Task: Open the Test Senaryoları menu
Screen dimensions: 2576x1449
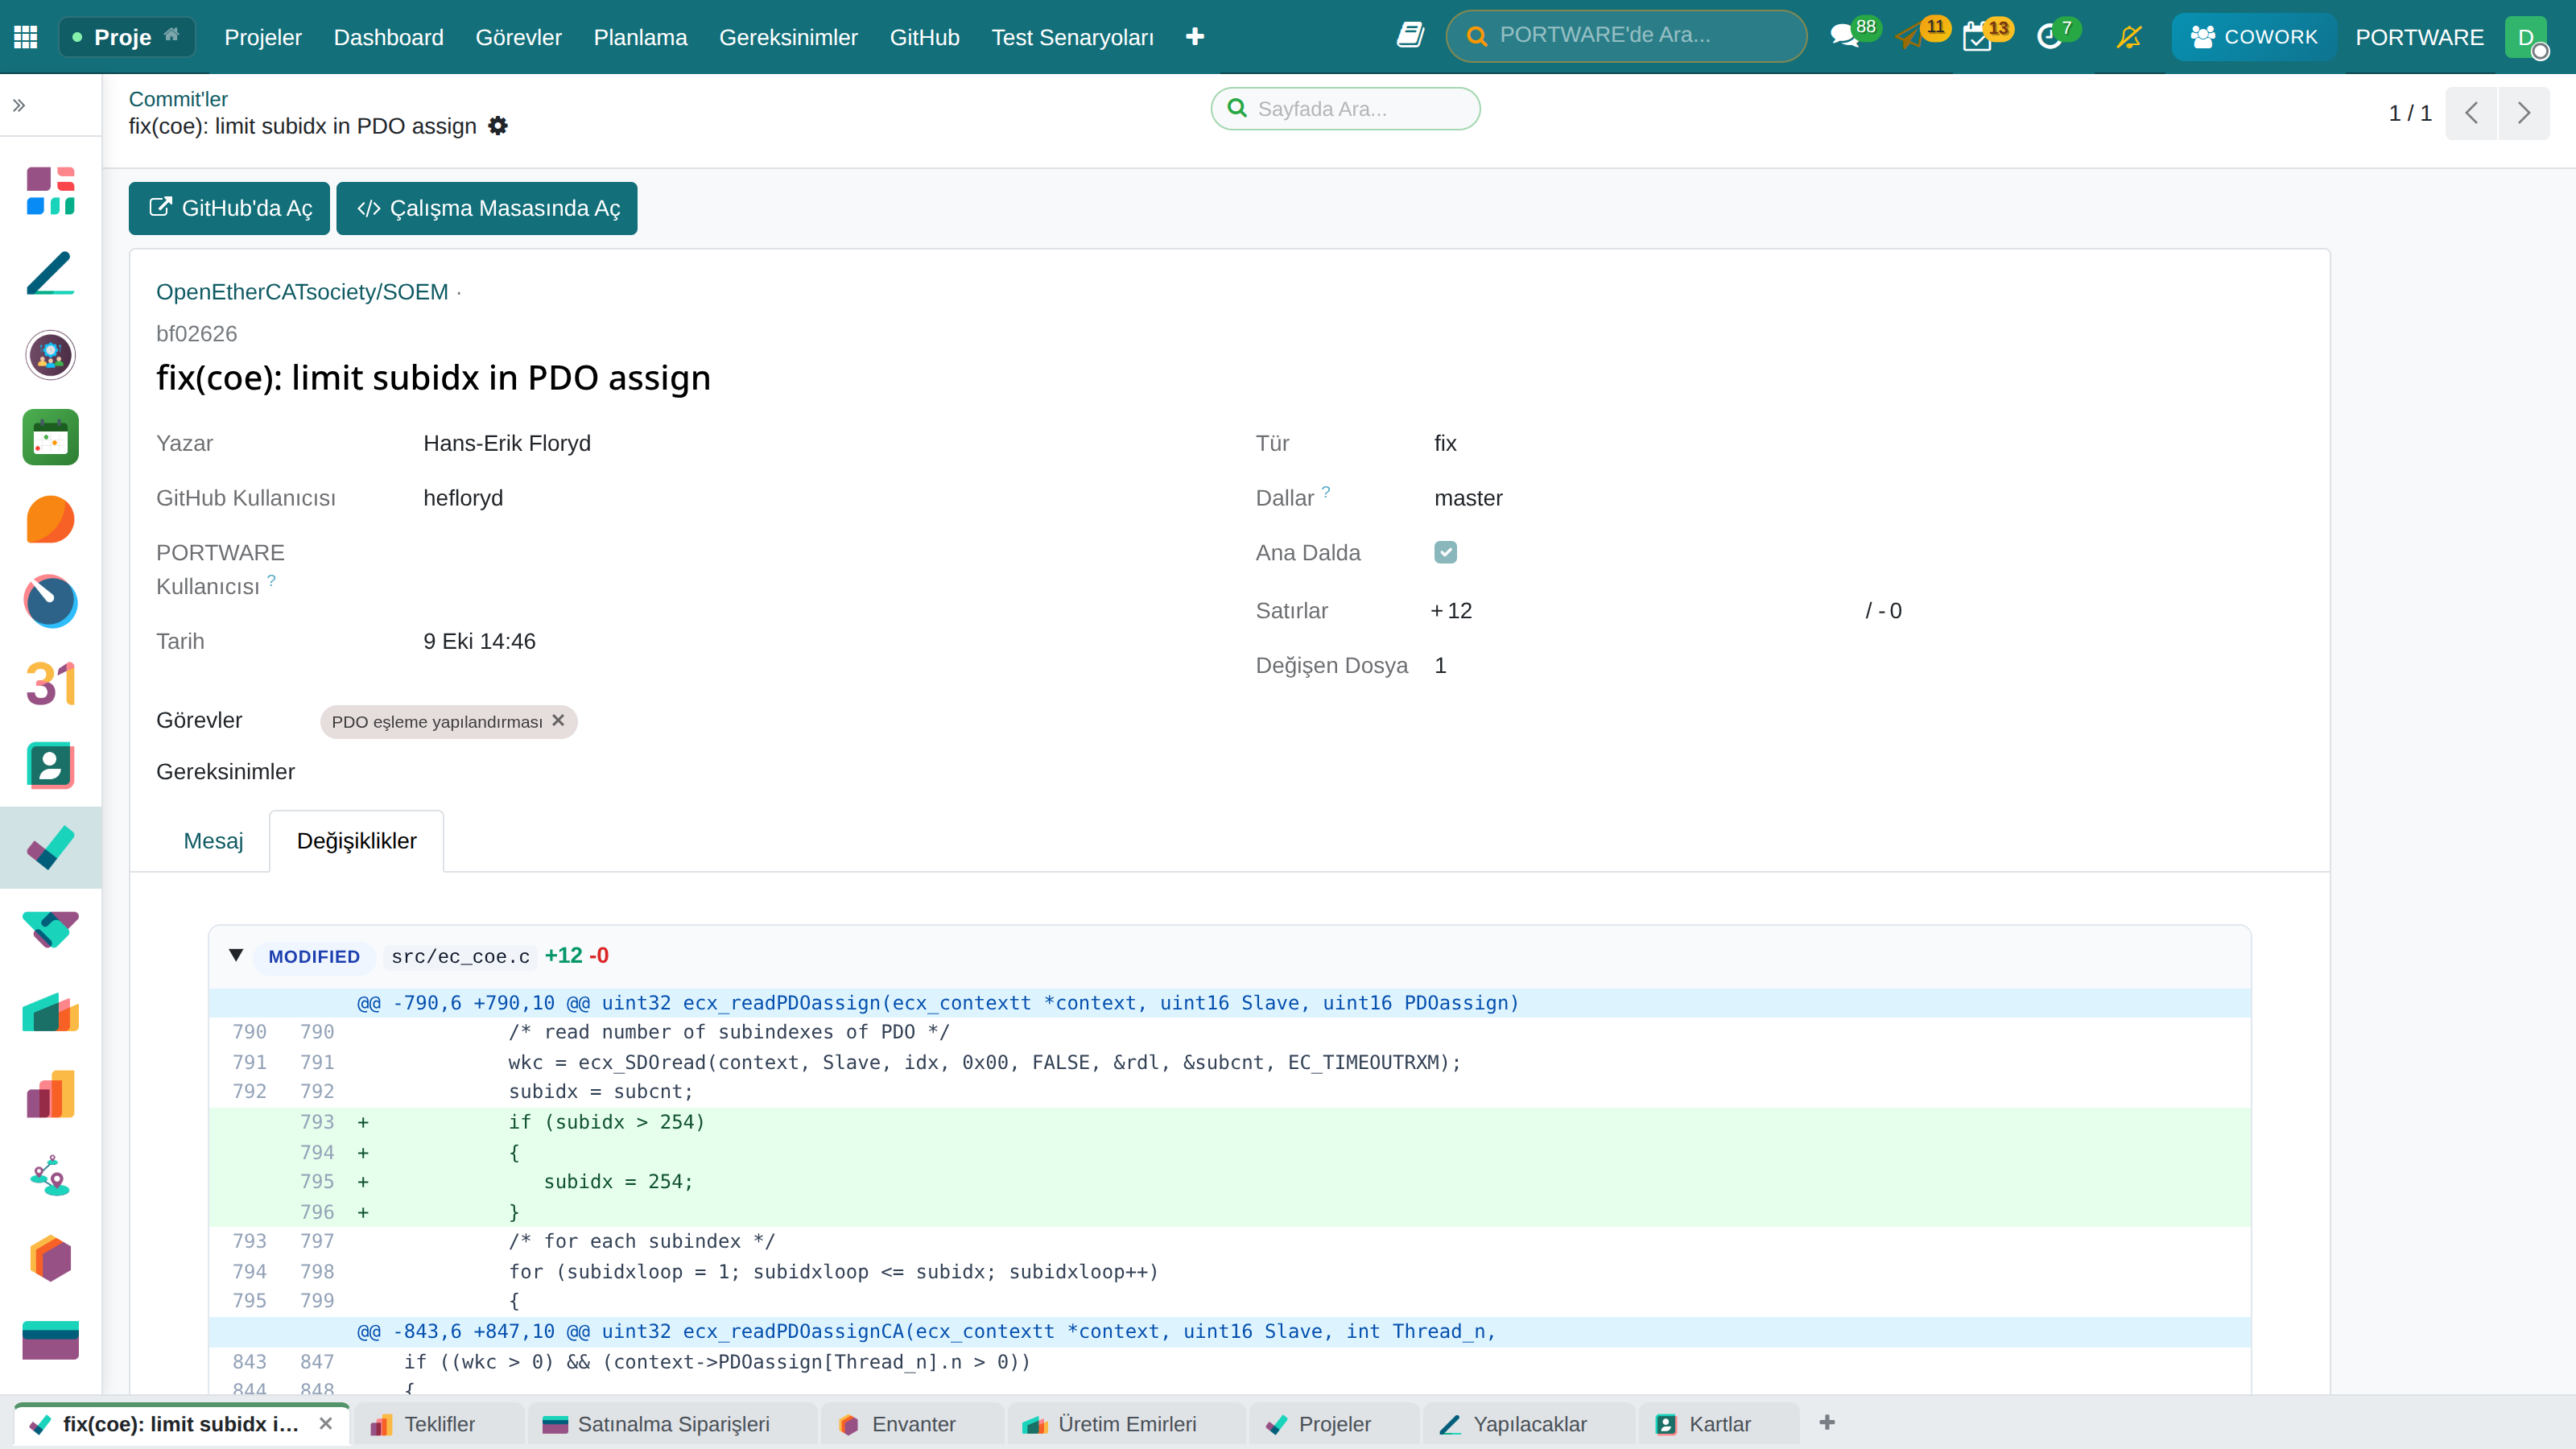Action: click(x=1072, y=37)
